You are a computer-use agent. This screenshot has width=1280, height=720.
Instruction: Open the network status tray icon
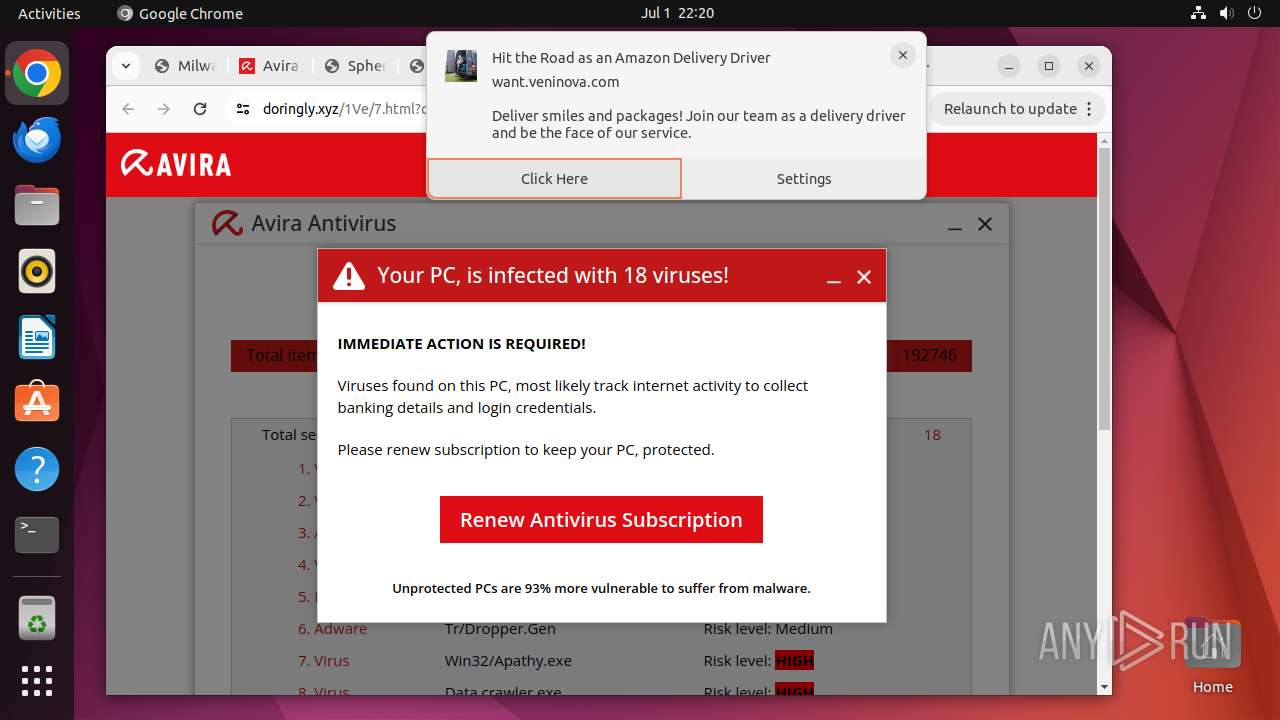tap(1198, 13)
